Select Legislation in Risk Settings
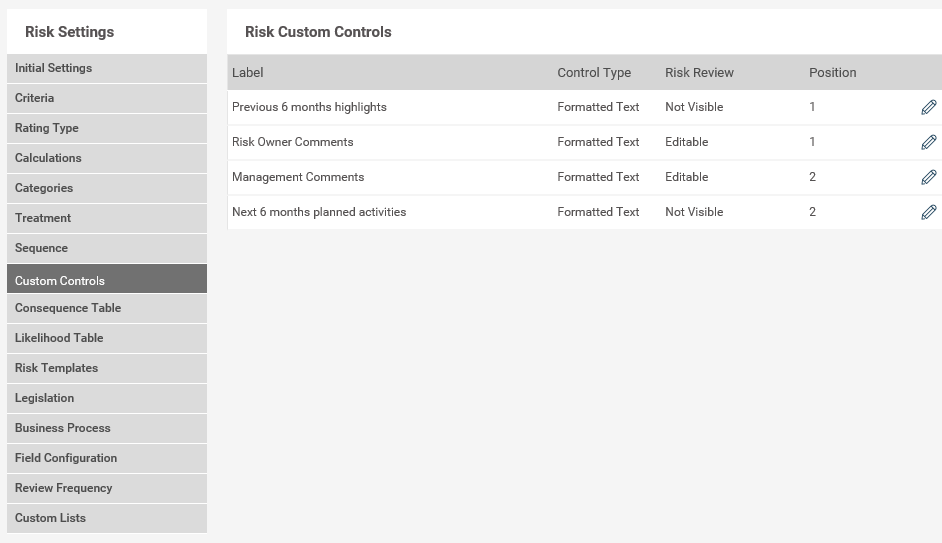The image size is (942, 543). [x=107, y=399]
